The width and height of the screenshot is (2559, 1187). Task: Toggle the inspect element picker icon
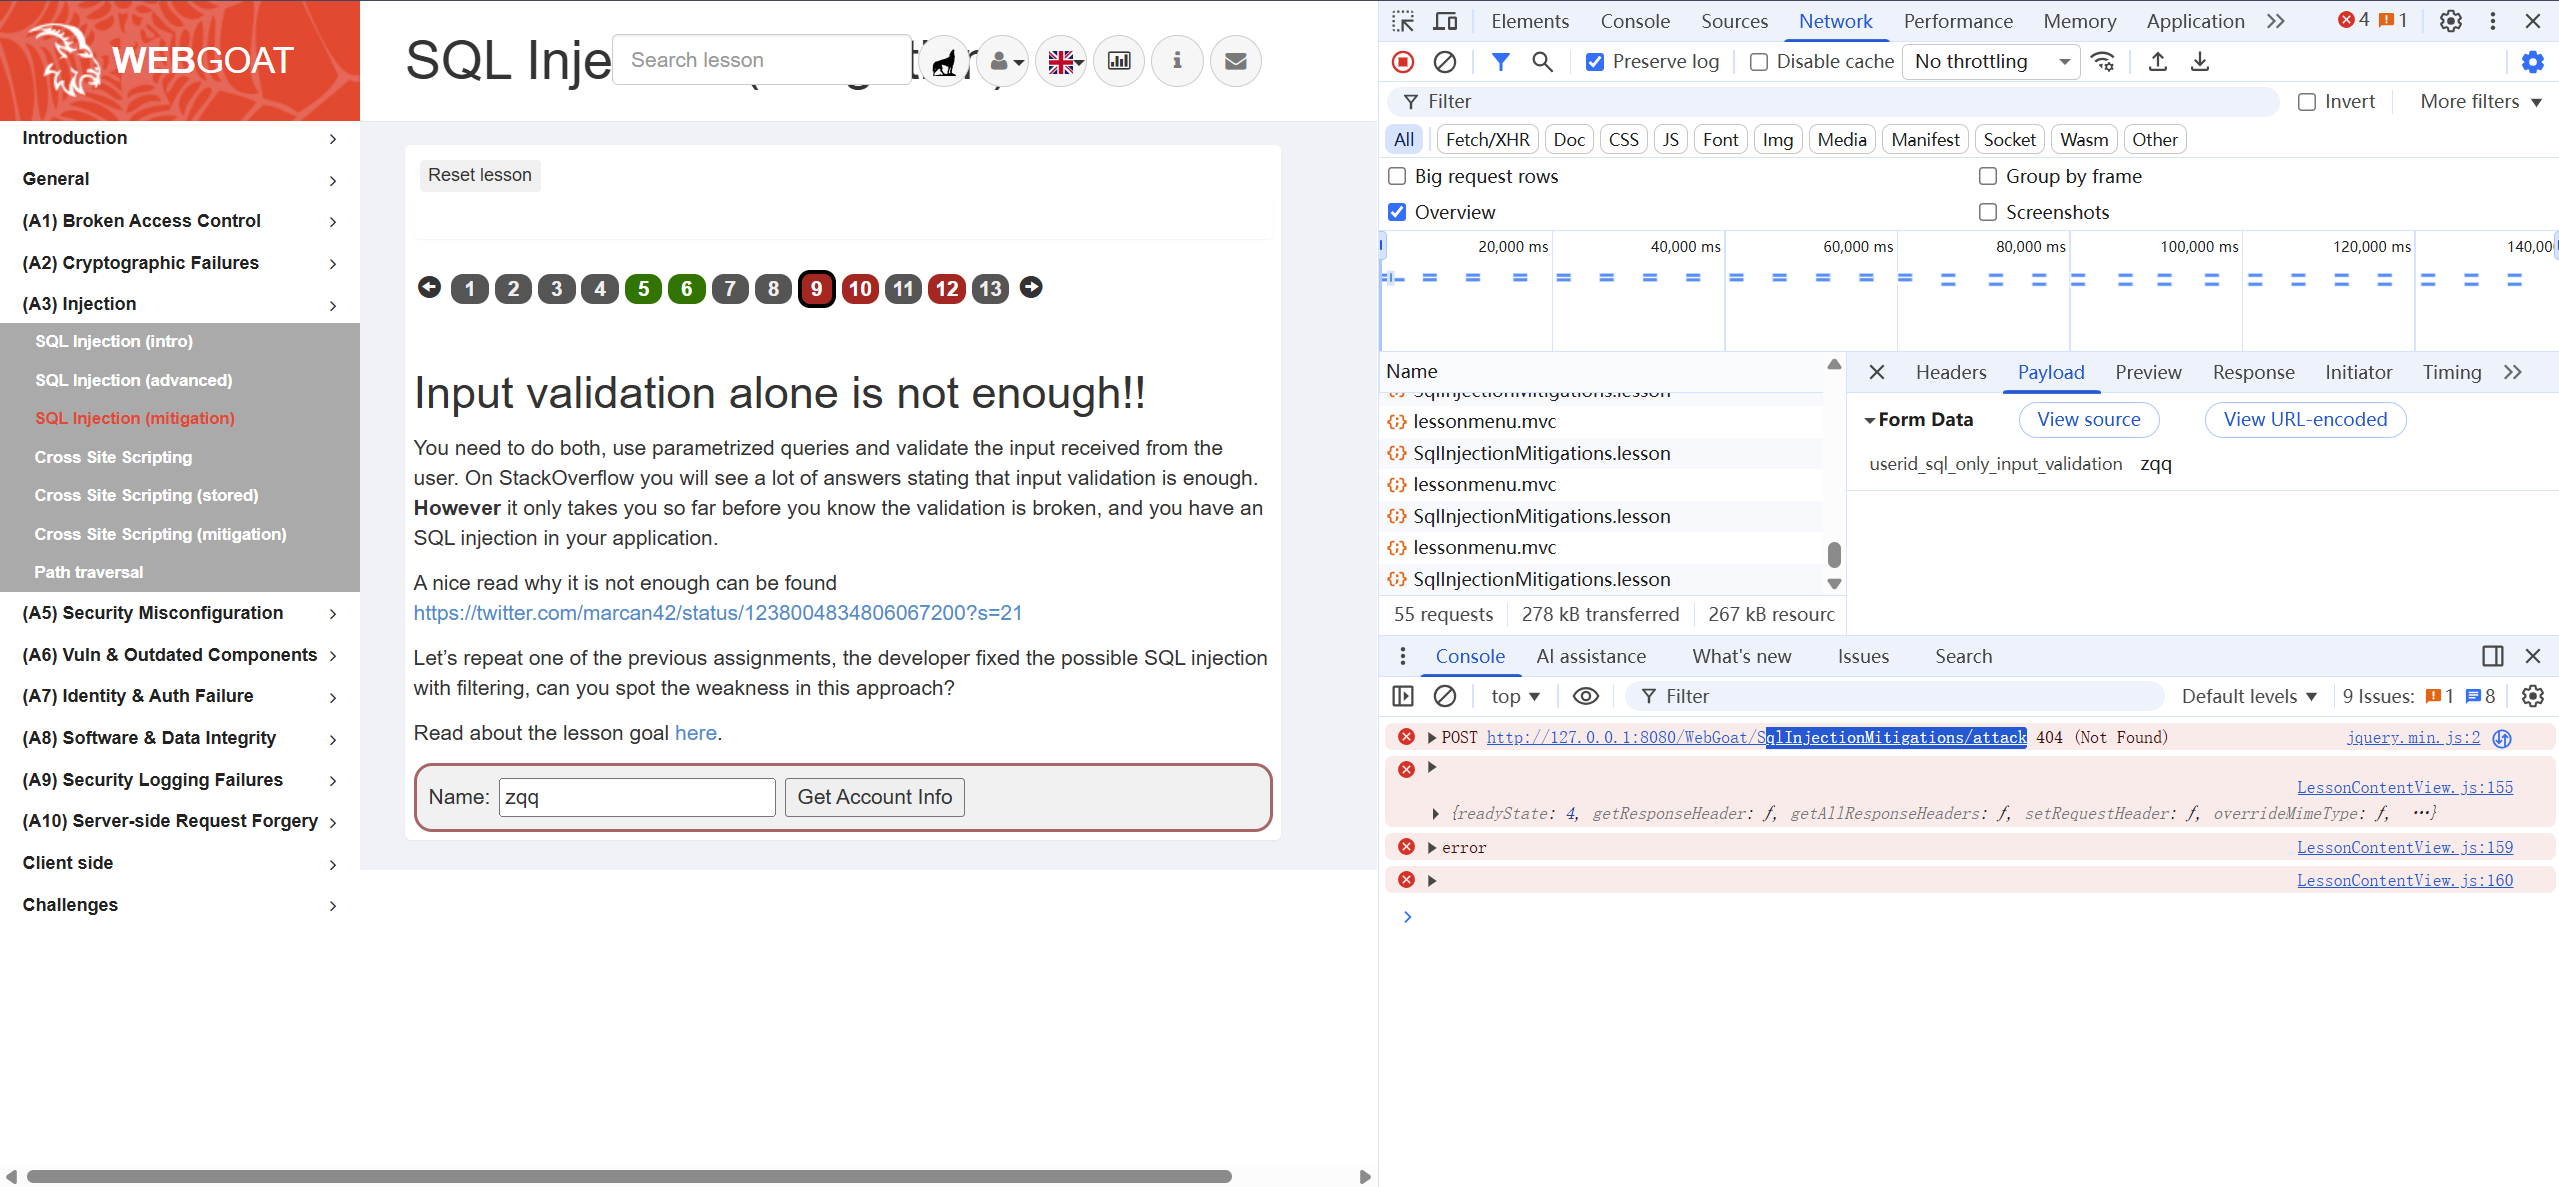pos(1403,21)
